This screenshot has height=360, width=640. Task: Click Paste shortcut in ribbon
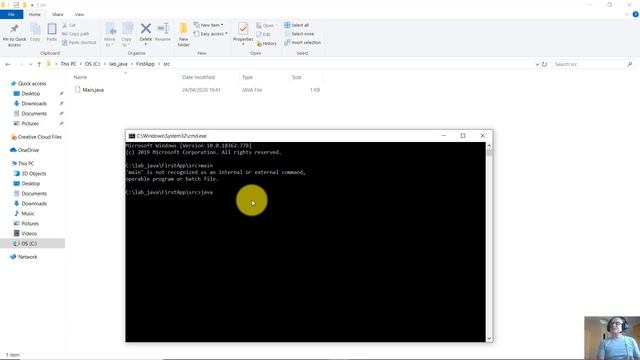point(79,42)
